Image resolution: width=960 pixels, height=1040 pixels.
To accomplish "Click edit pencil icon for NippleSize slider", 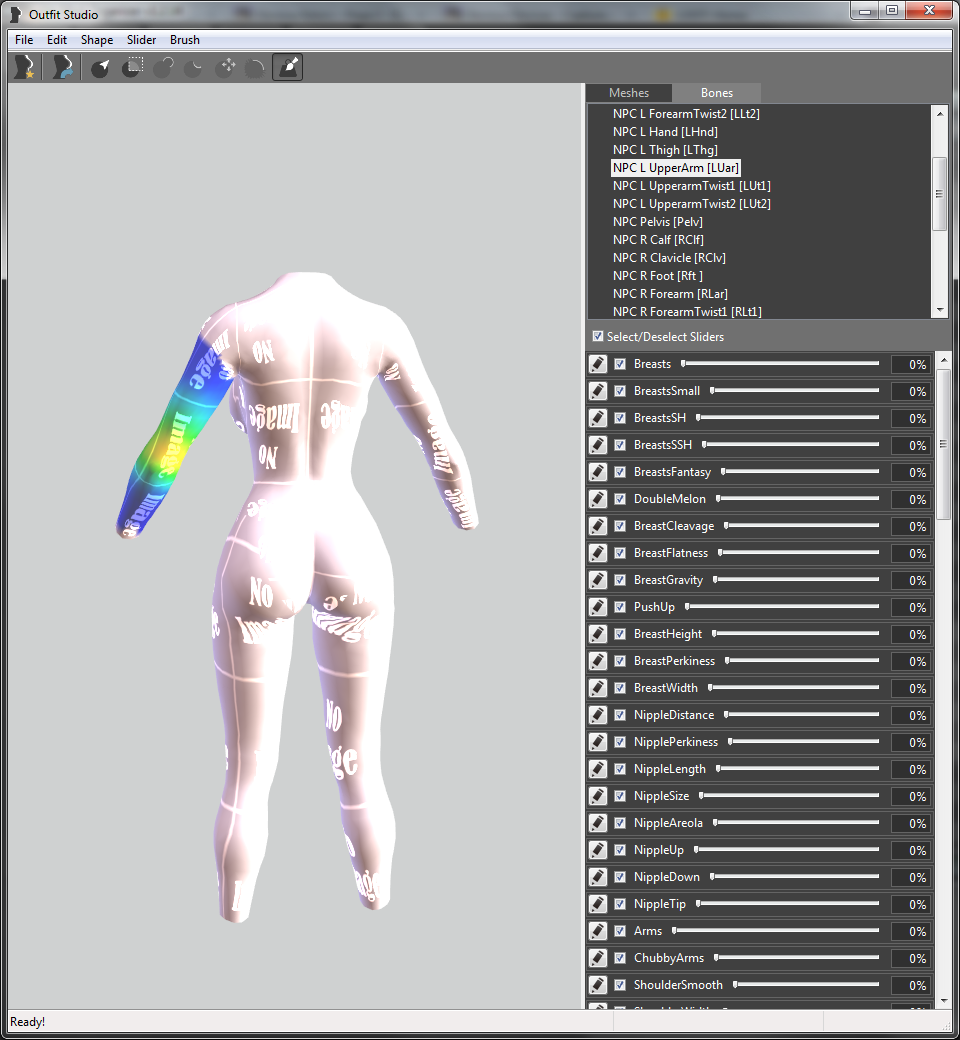I will coord(598,796).
